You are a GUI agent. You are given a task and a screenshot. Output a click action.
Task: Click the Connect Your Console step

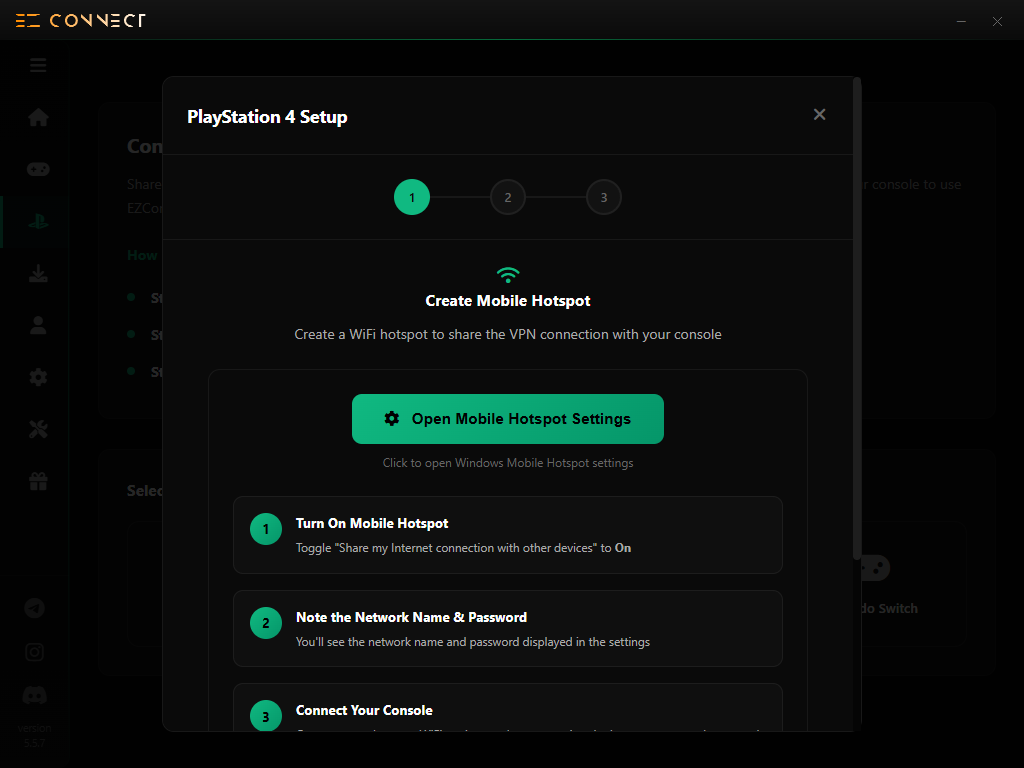point(508,707)
